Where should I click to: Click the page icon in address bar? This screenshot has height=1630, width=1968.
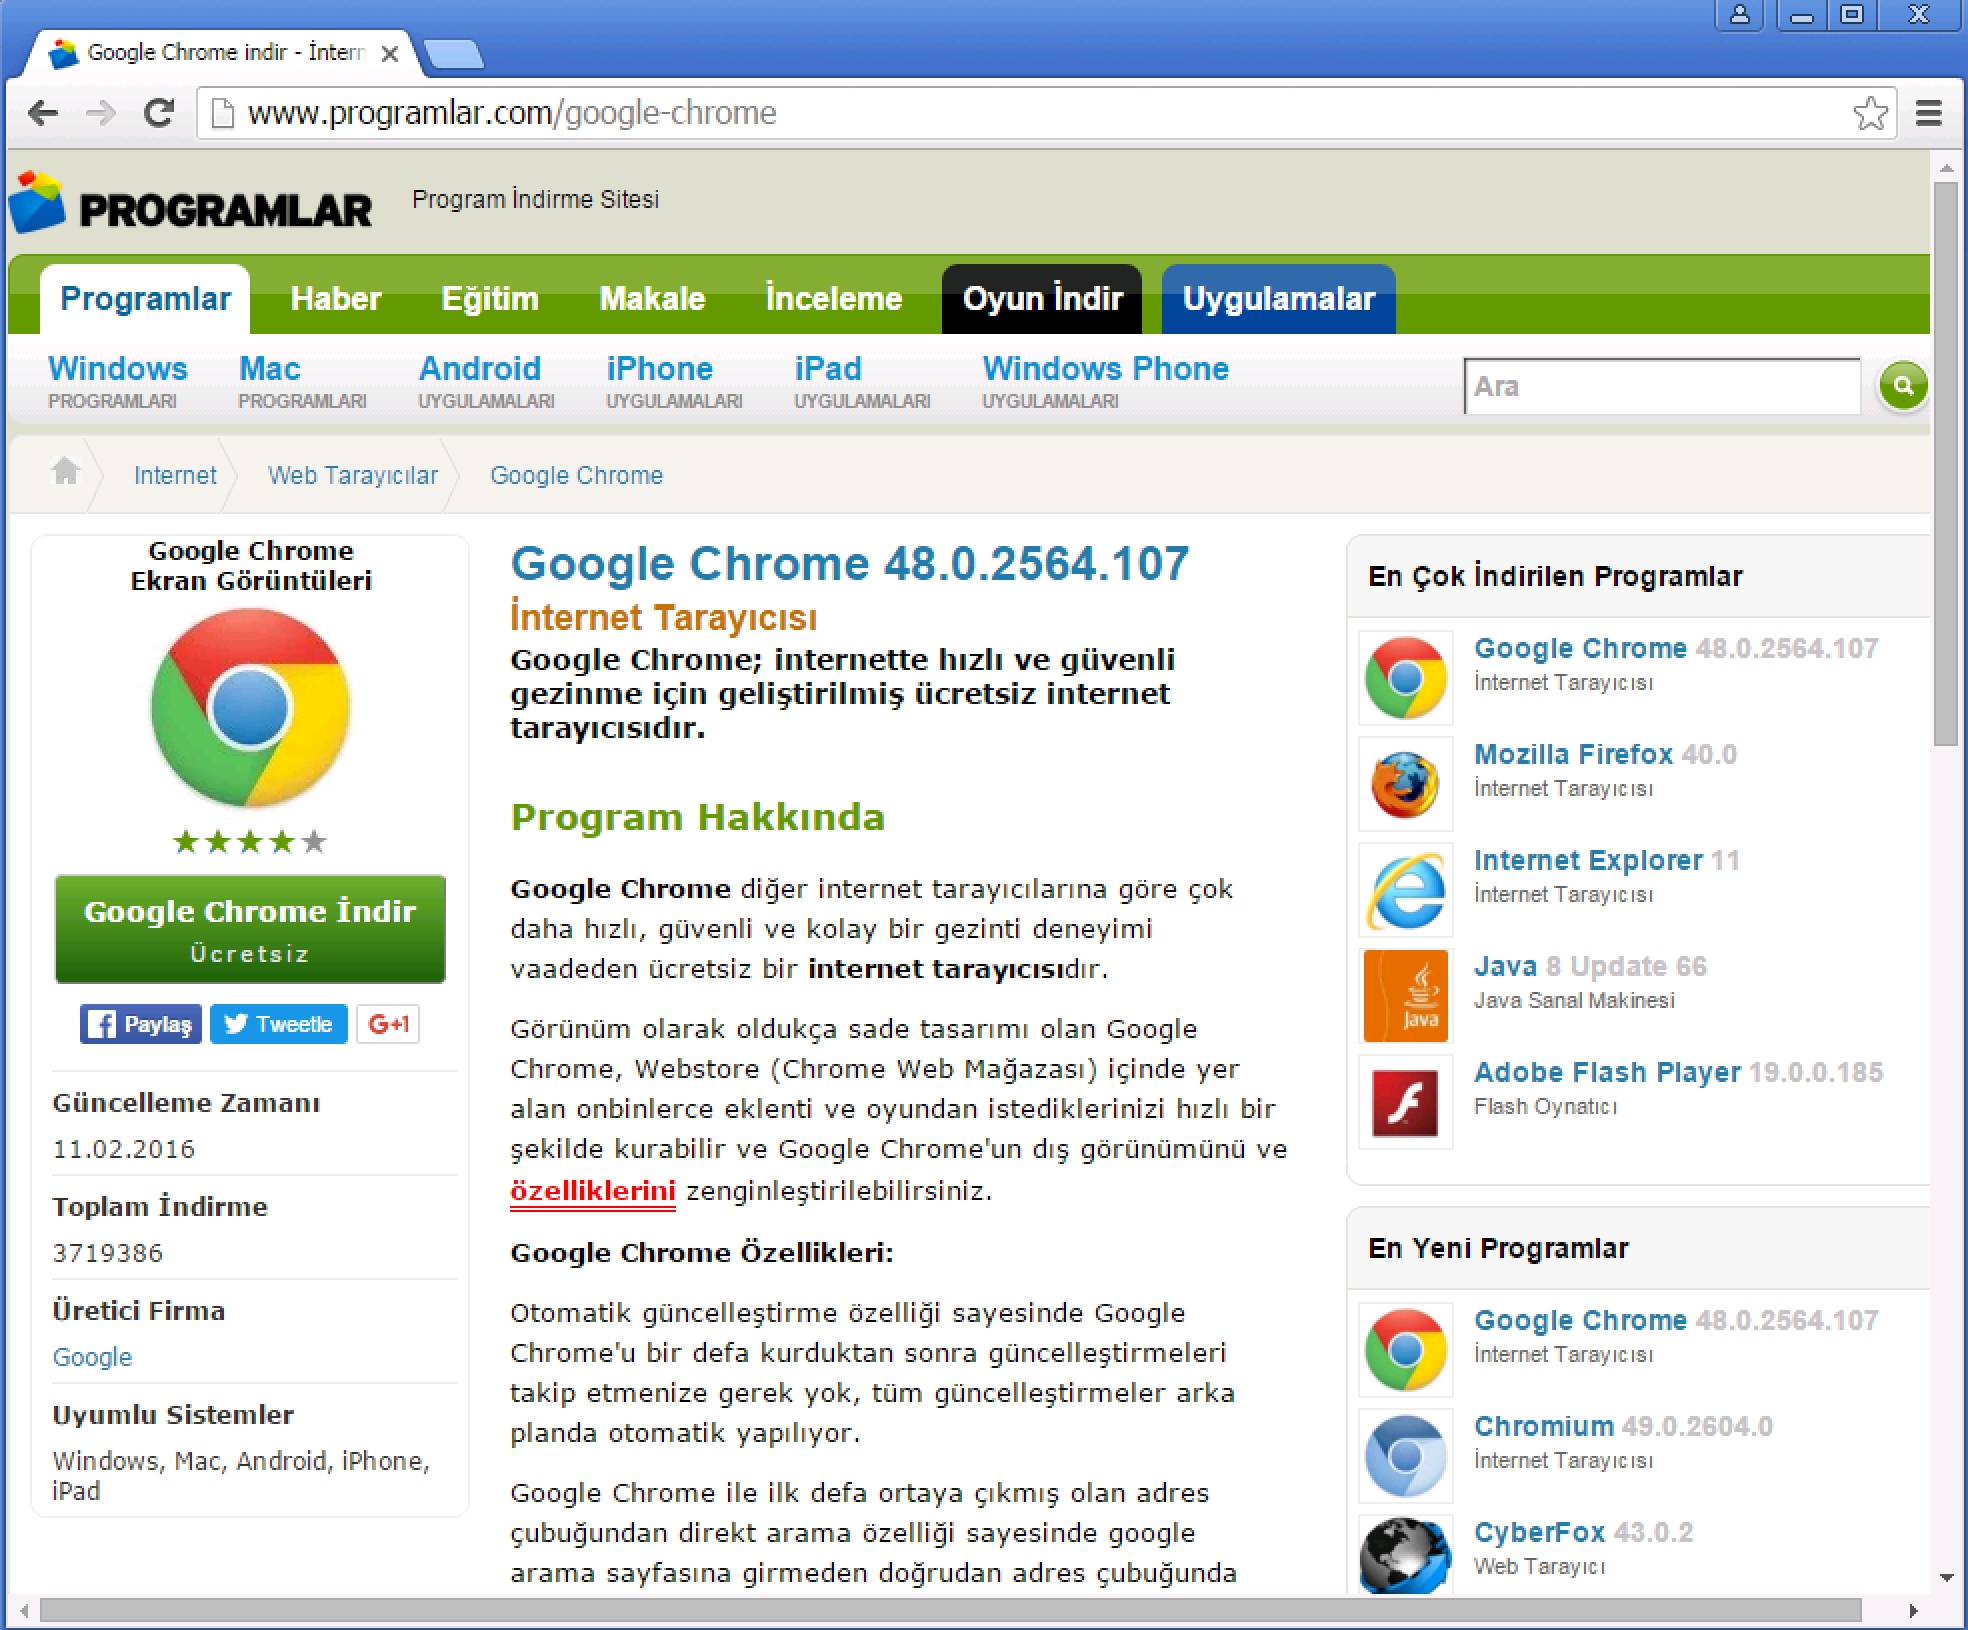[x=224, y=113]
